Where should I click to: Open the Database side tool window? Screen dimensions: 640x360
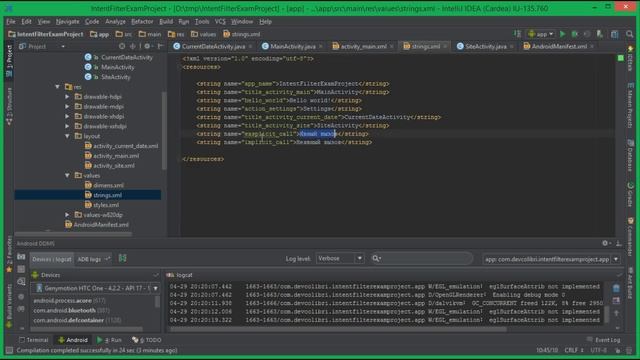pyautogui.click(x=631, y=155)
